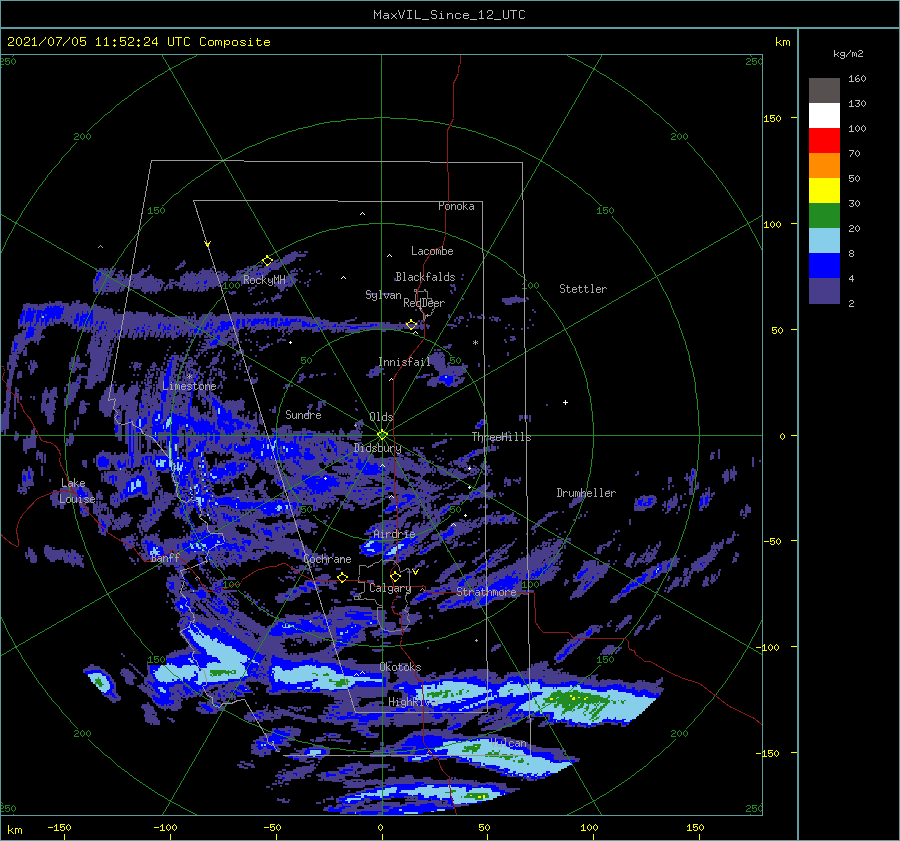The image size is (900, 841).
Task: Click the Limestone label
Action: pyautogui.click(x=189, y=386)
